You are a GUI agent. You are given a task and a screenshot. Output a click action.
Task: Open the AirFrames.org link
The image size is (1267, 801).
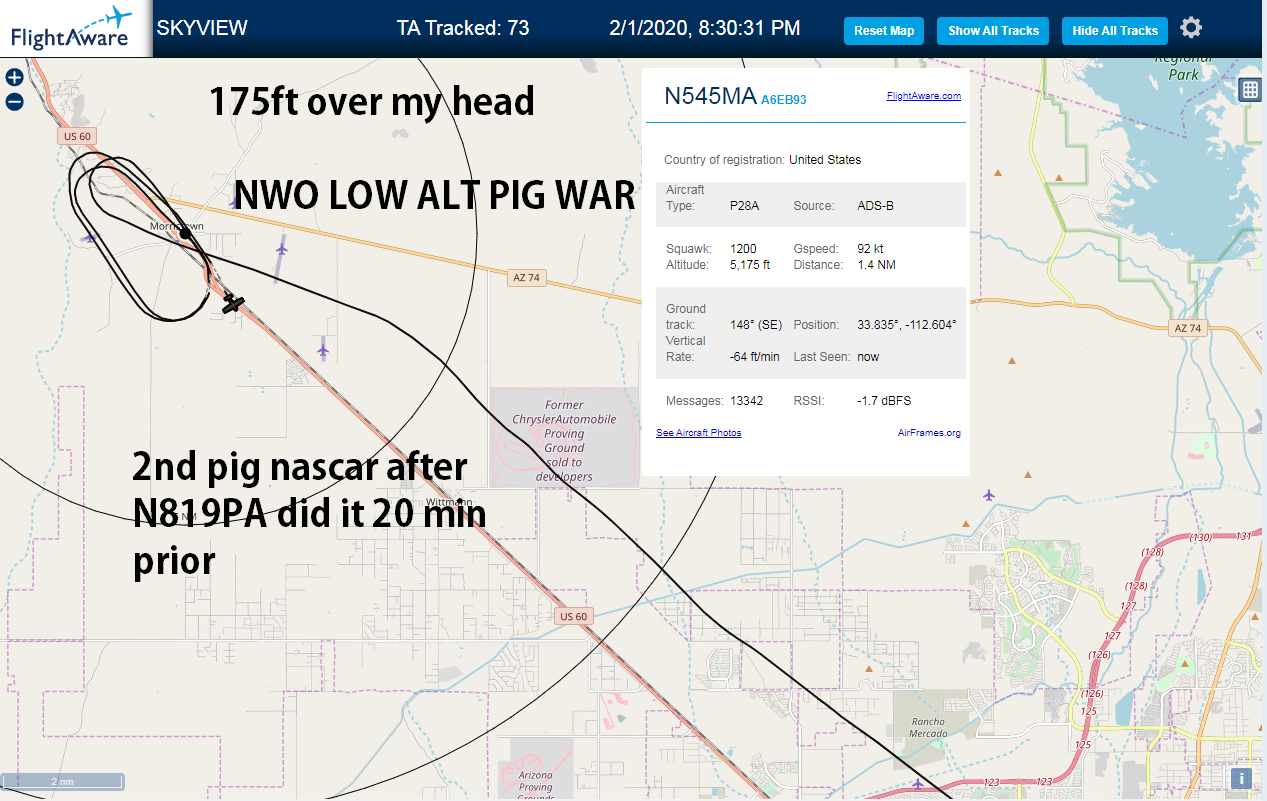coord(929,433)
